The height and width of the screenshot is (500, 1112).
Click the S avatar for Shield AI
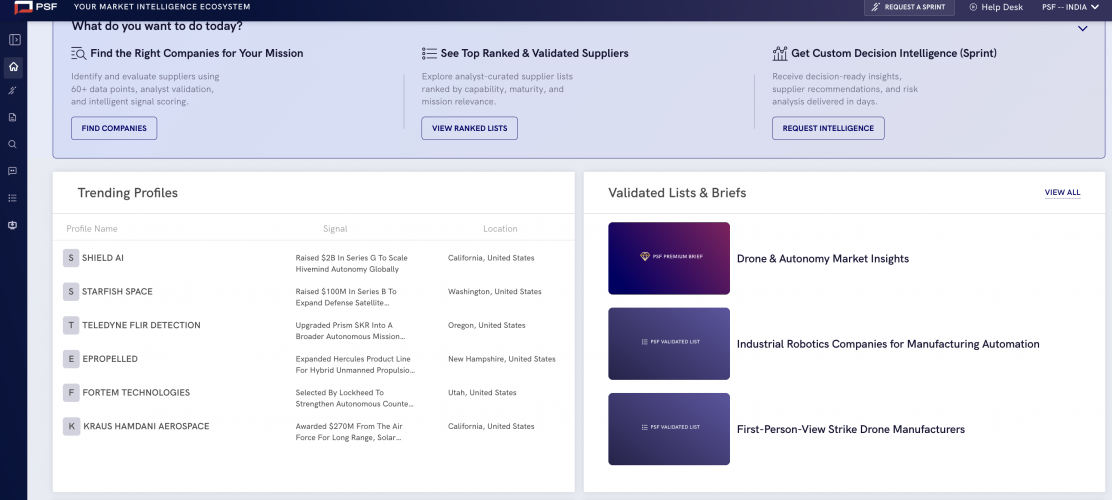tap(71, 258)
